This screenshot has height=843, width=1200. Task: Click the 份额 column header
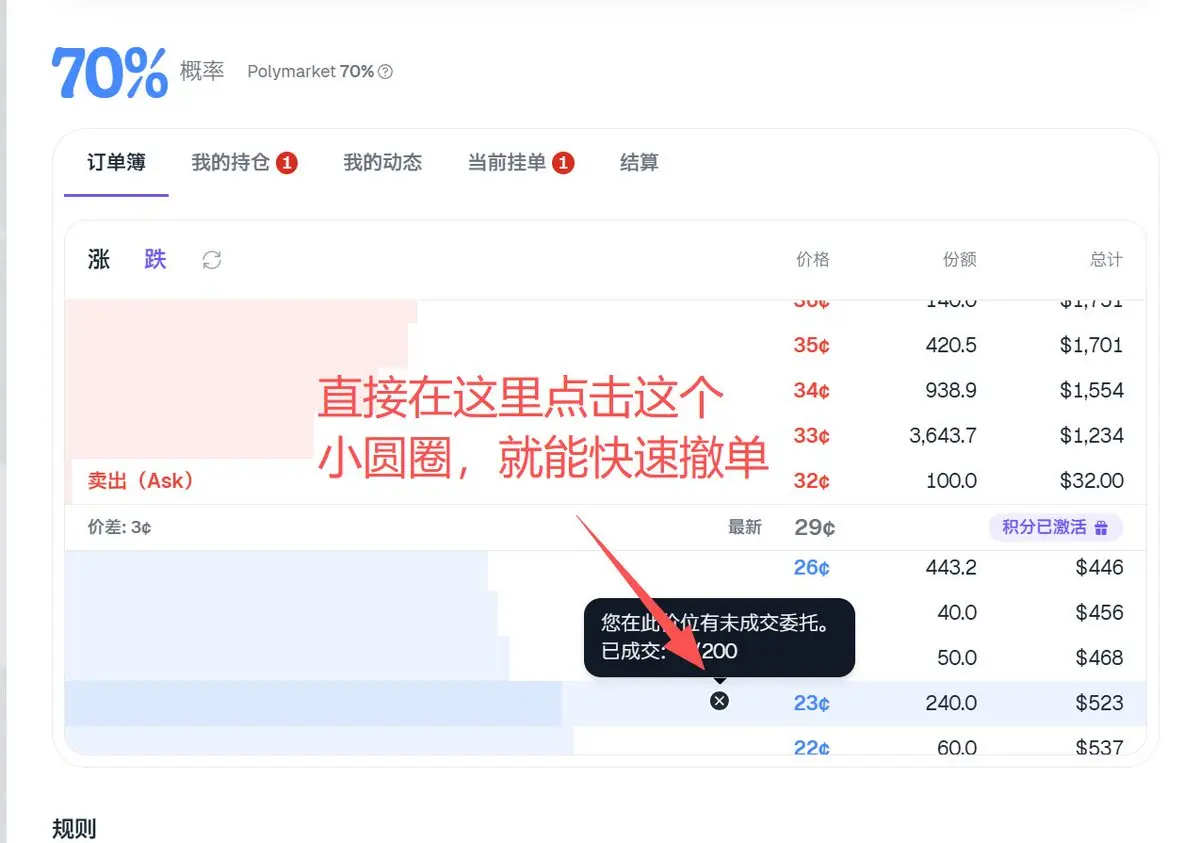pos(960,260)
